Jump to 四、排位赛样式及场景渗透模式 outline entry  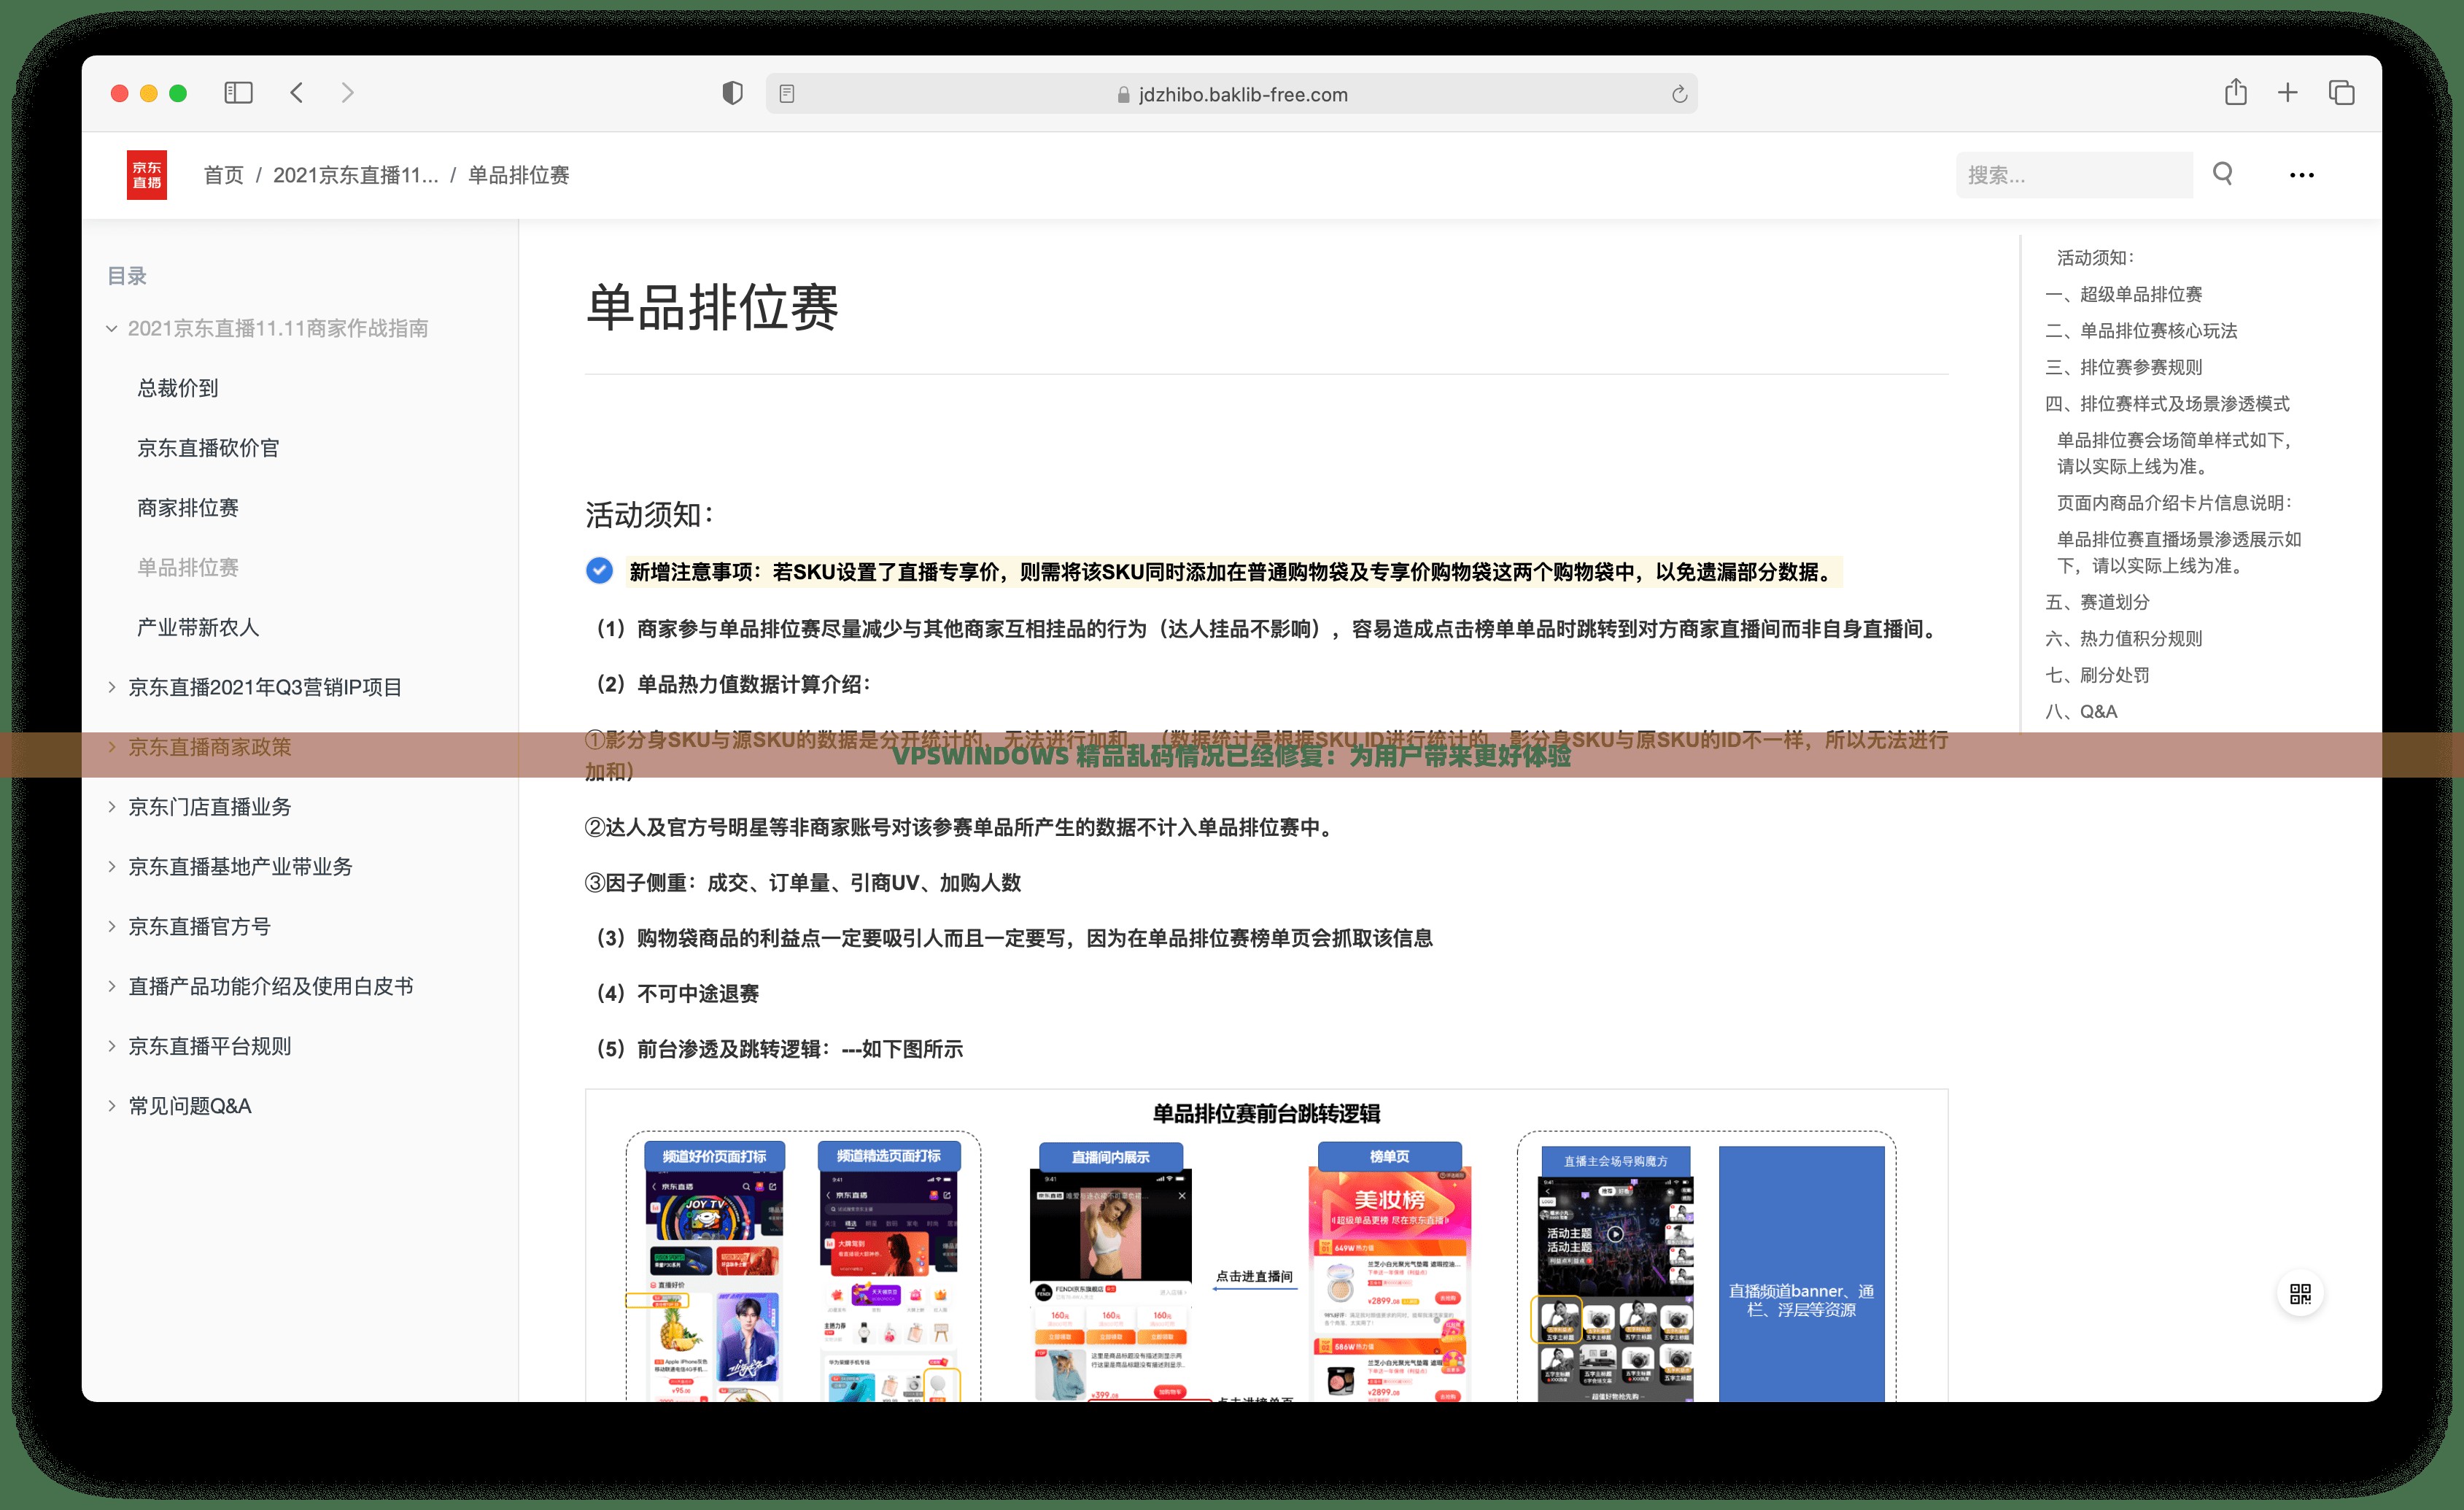2167,404
